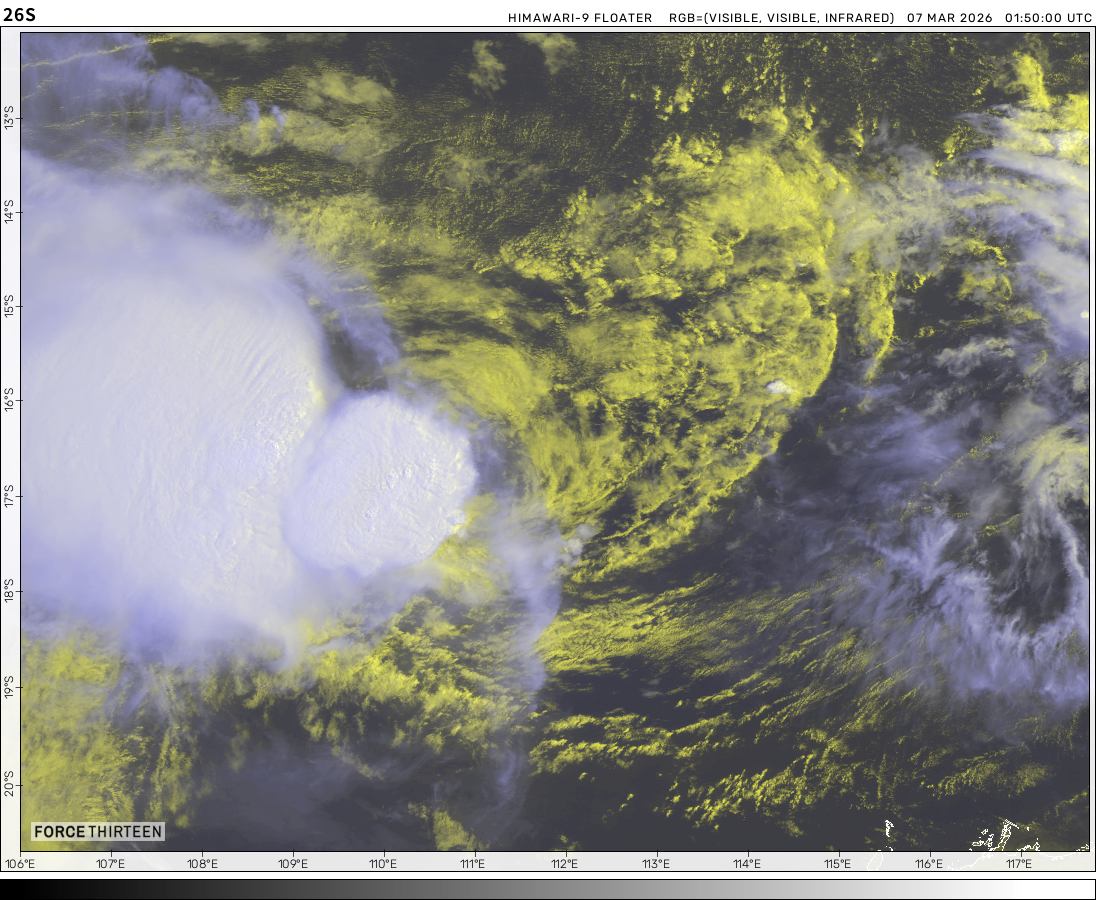
Task: Click the 117°E longitude tick label
Action: 1019,864
